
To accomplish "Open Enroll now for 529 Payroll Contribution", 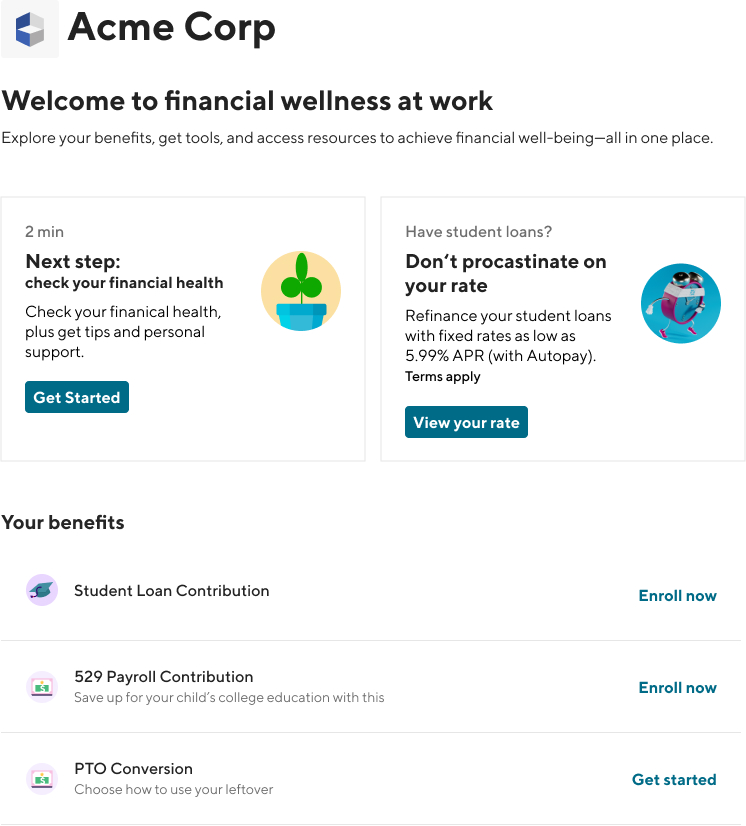I will 677,687.
